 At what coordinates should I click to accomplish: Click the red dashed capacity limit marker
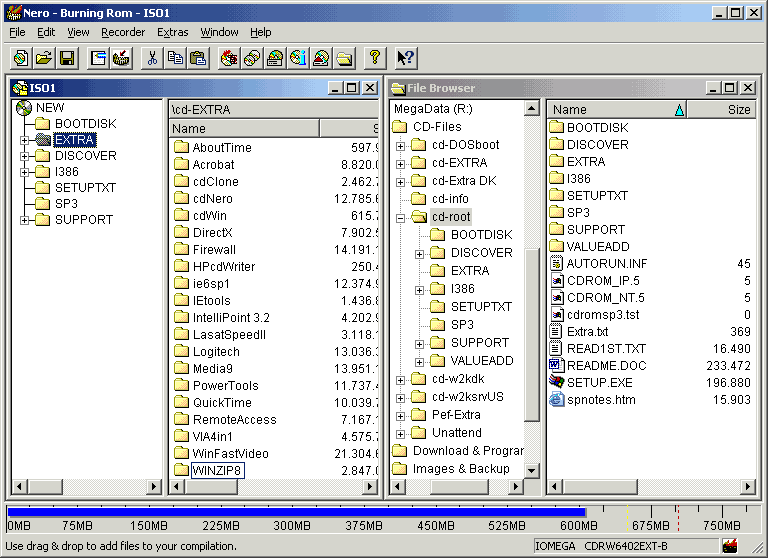(x=678, y=518)
